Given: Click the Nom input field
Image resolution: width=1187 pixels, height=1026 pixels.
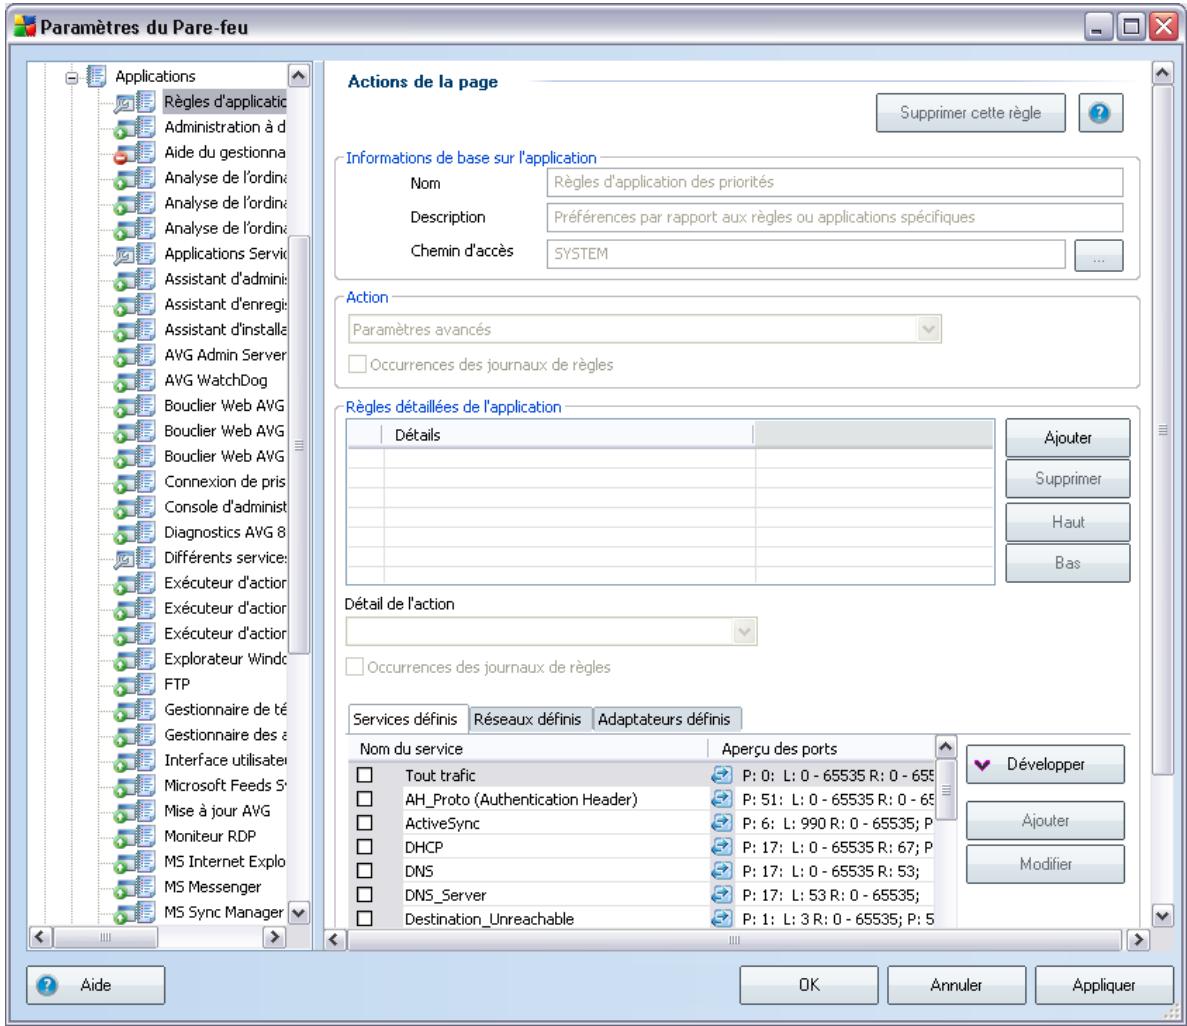Looking at the screenshot, I should 834,182.
